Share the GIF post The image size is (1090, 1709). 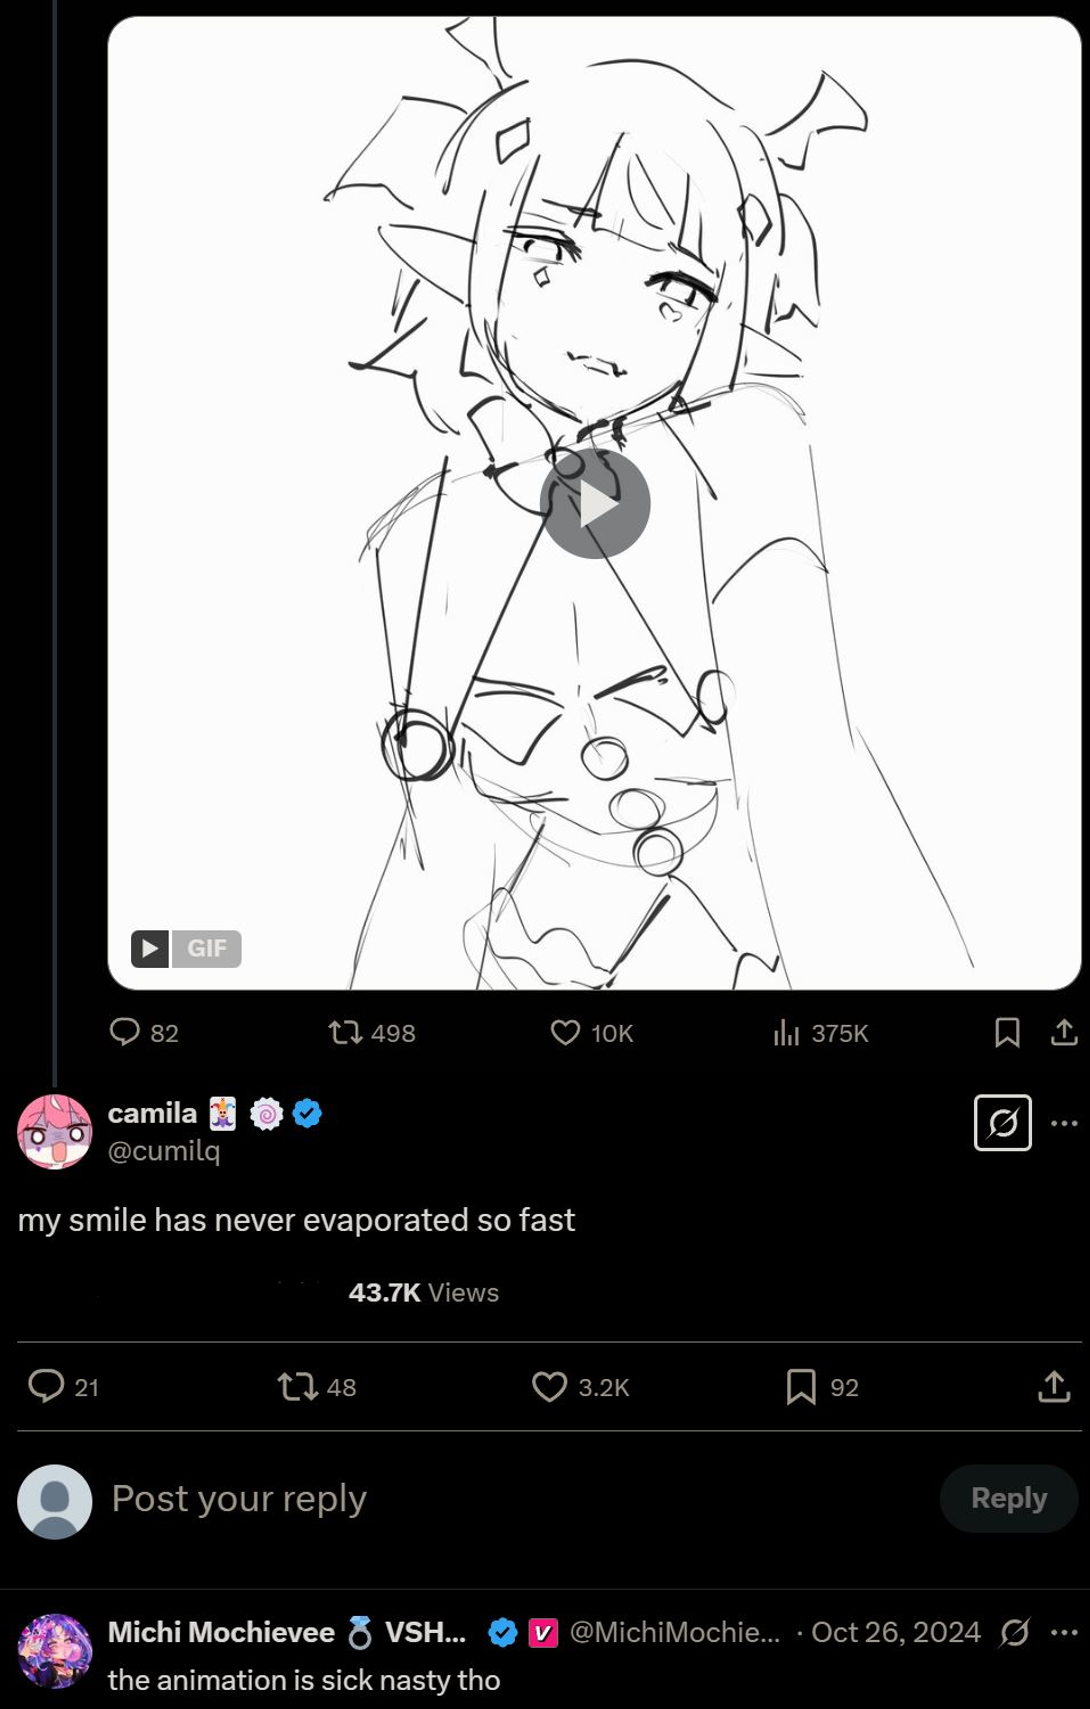(x=1064, y=1032)
